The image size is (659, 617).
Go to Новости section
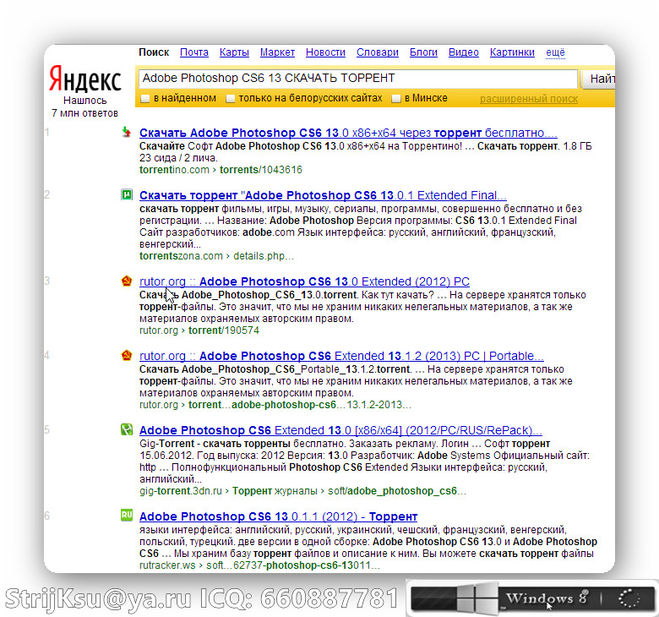point(325,53)
